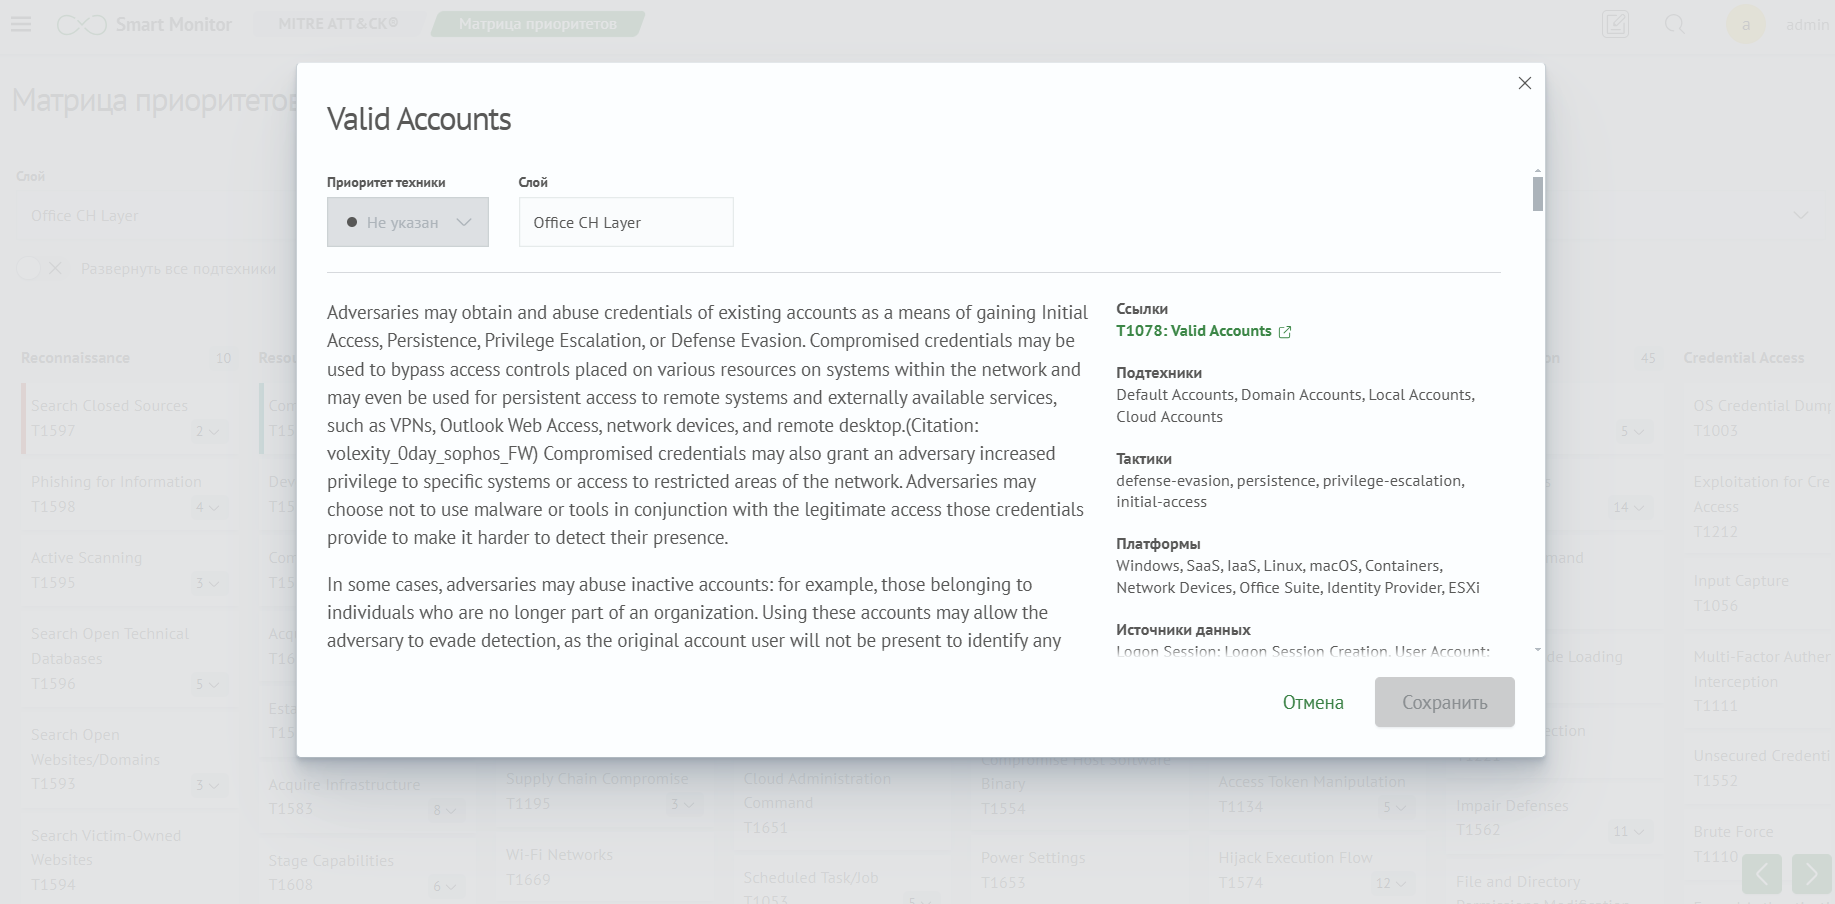The width and height of the screenshot is (1835, 904).
Task: Click the Сохранить button
Action: click(x=1444, y=702)
